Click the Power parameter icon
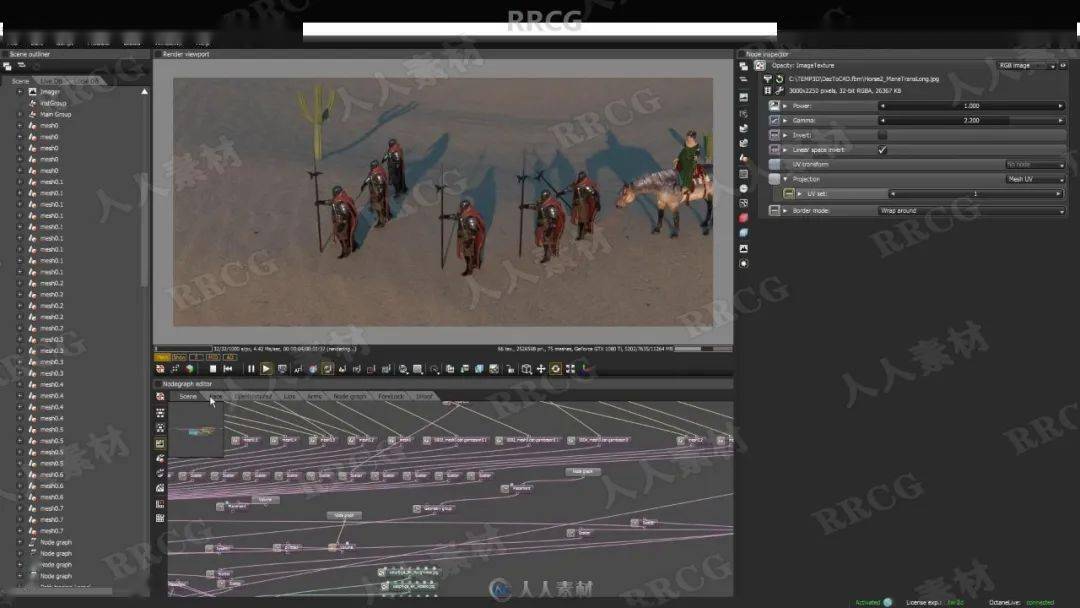The image size is (1080, 608). tap(774, 106)
